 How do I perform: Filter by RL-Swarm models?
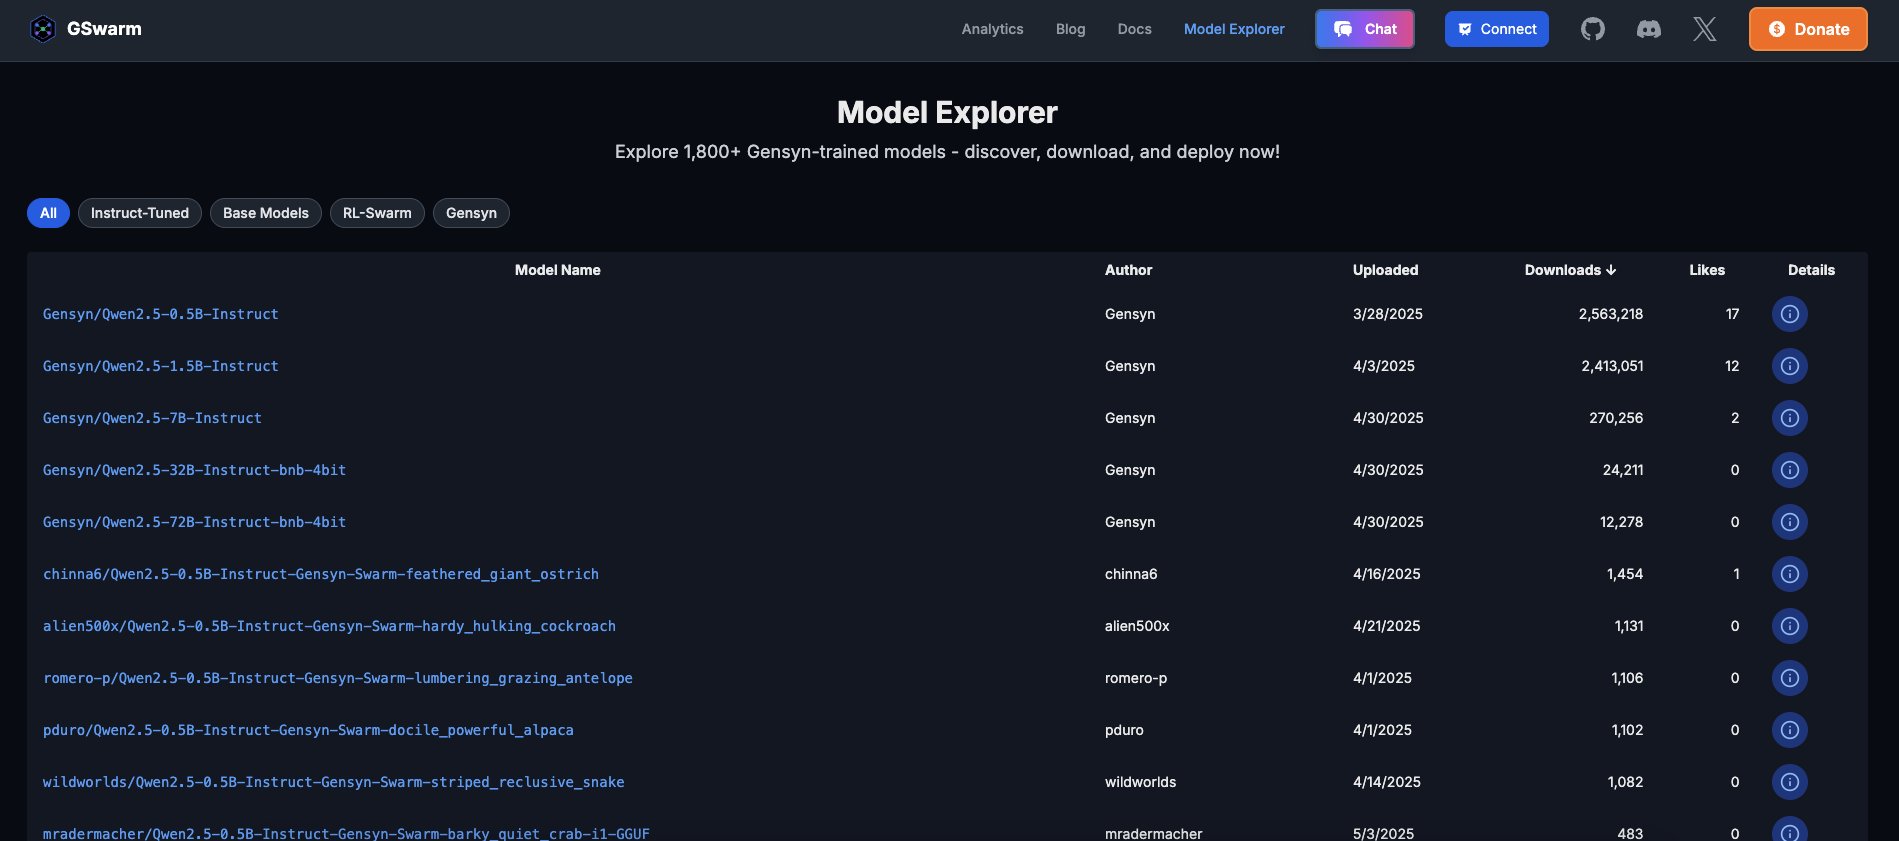(377, 213)
